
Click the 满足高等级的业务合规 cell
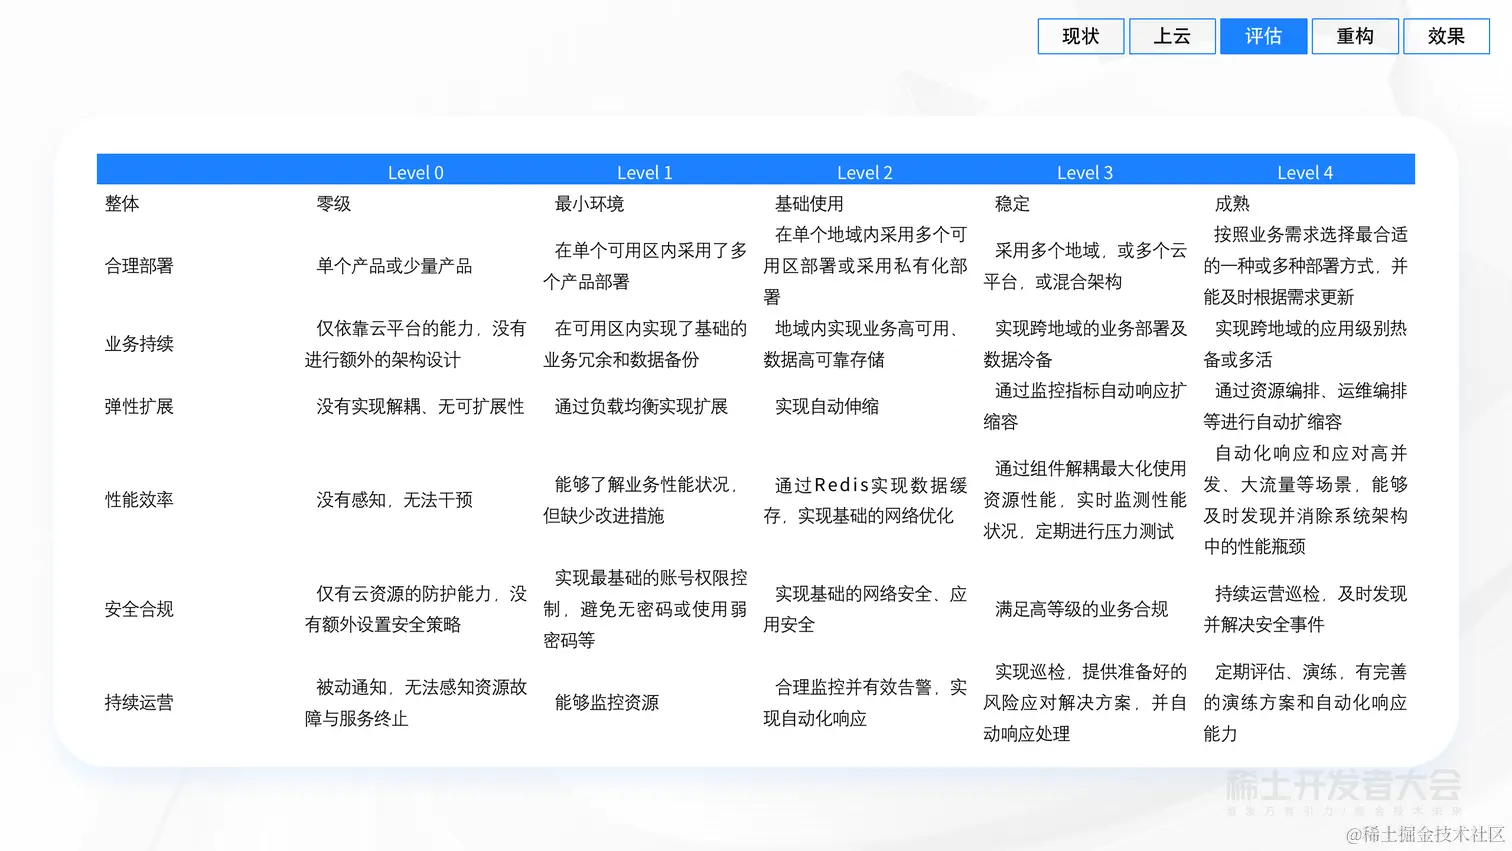(1081, 608)
